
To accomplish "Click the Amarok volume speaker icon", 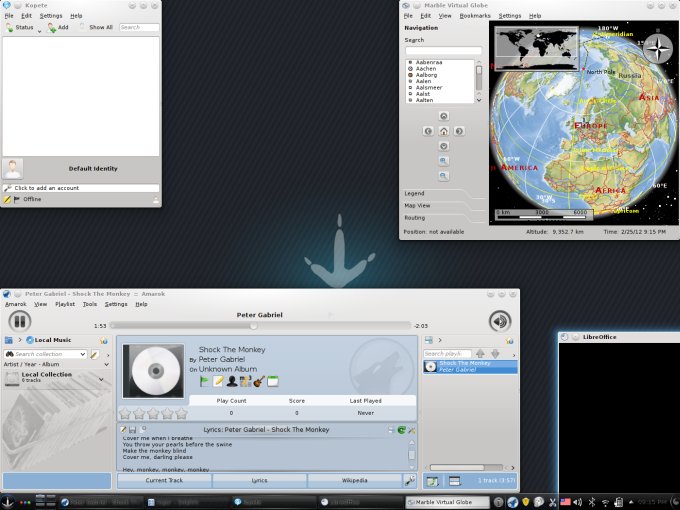I will tap(500, 321).
